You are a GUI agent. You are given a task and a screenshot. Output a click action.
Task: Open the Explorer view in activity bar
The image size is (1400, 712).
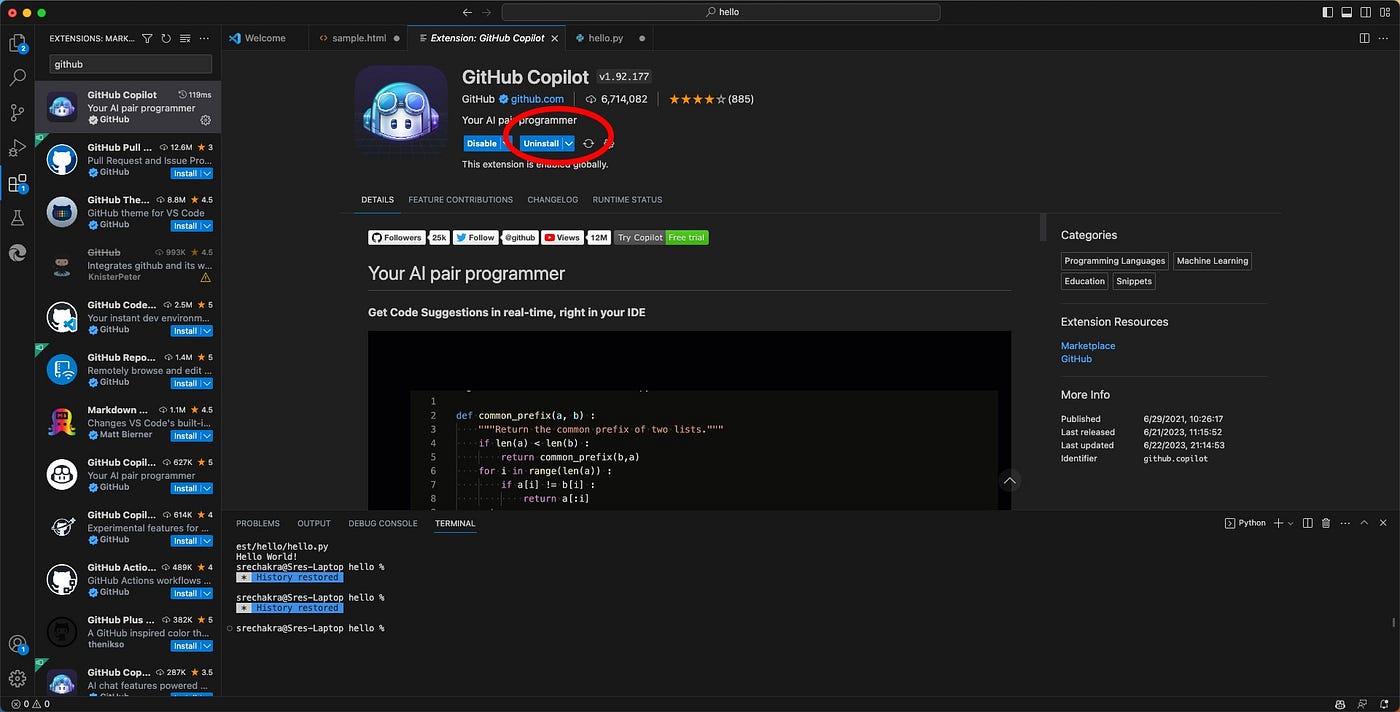[17, 43]
